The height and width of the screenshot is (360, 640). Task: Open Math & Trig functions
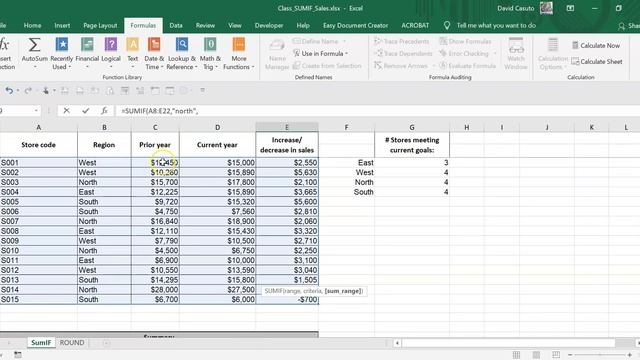click(210, 53)
